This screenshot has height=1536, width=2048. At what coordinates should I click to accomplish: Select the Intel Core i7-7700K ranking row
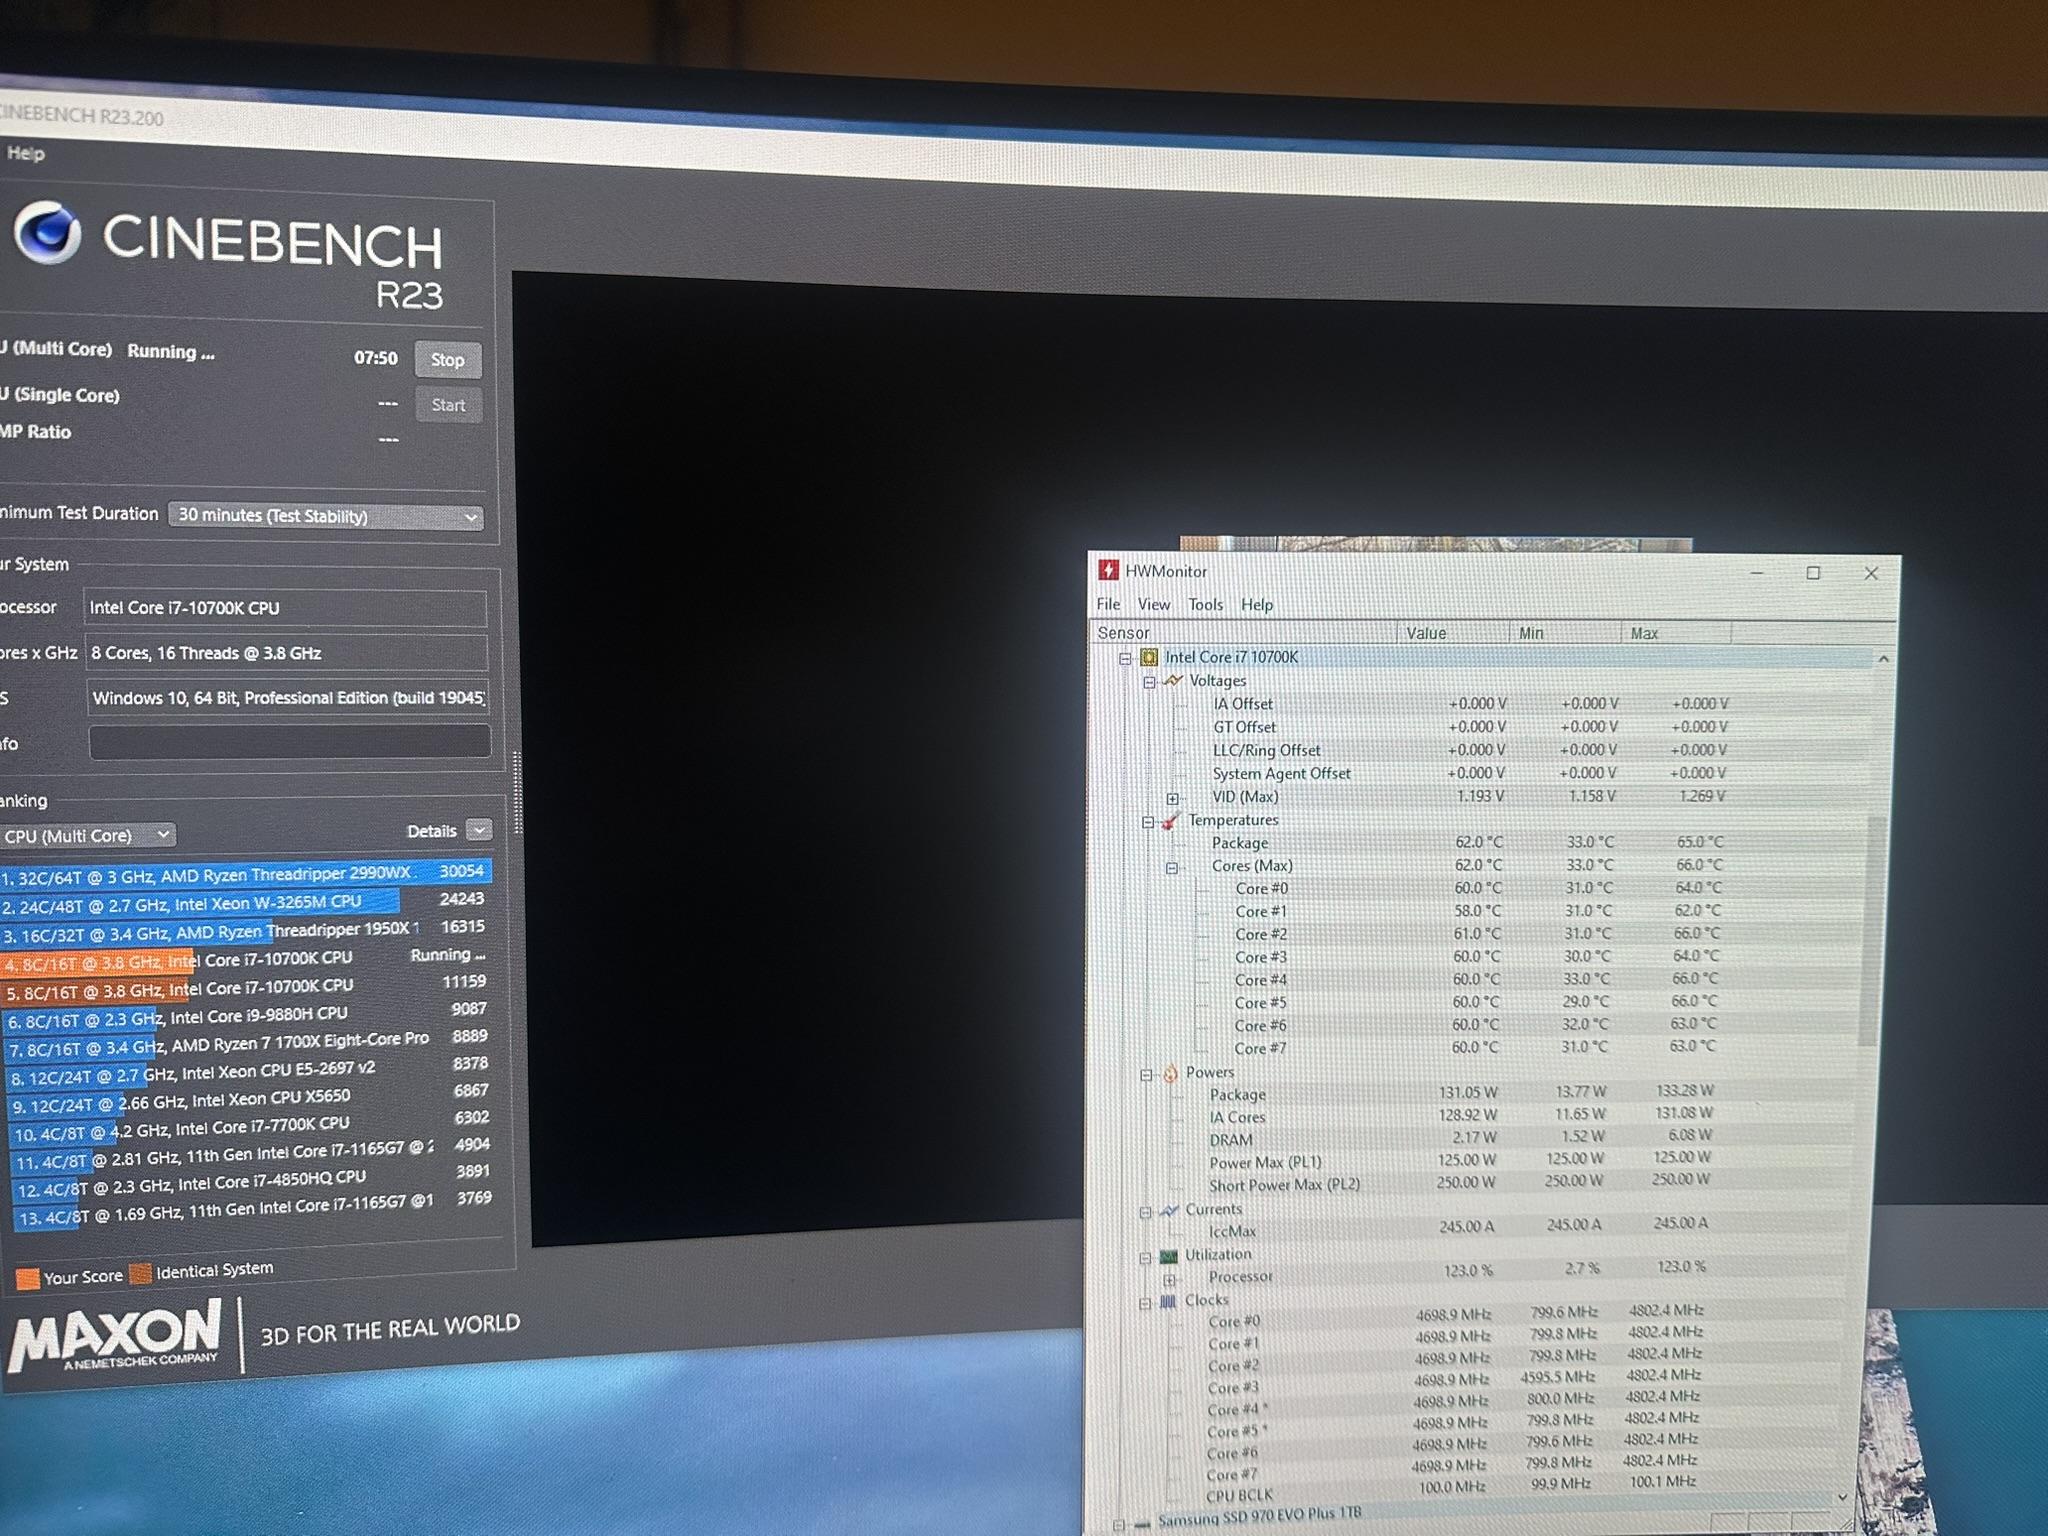tap(252, 1125)
